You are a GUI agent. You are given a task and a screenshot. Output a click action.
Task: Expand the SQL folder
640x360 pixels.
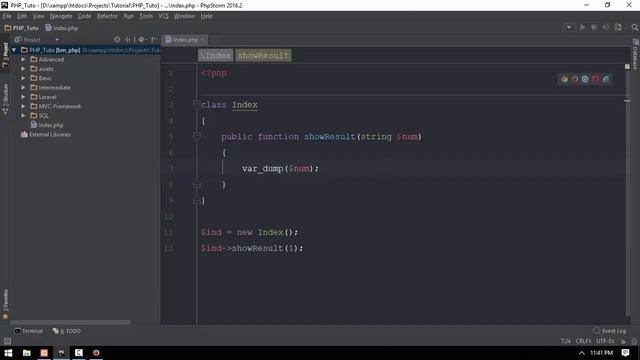(x=23, y=116)
